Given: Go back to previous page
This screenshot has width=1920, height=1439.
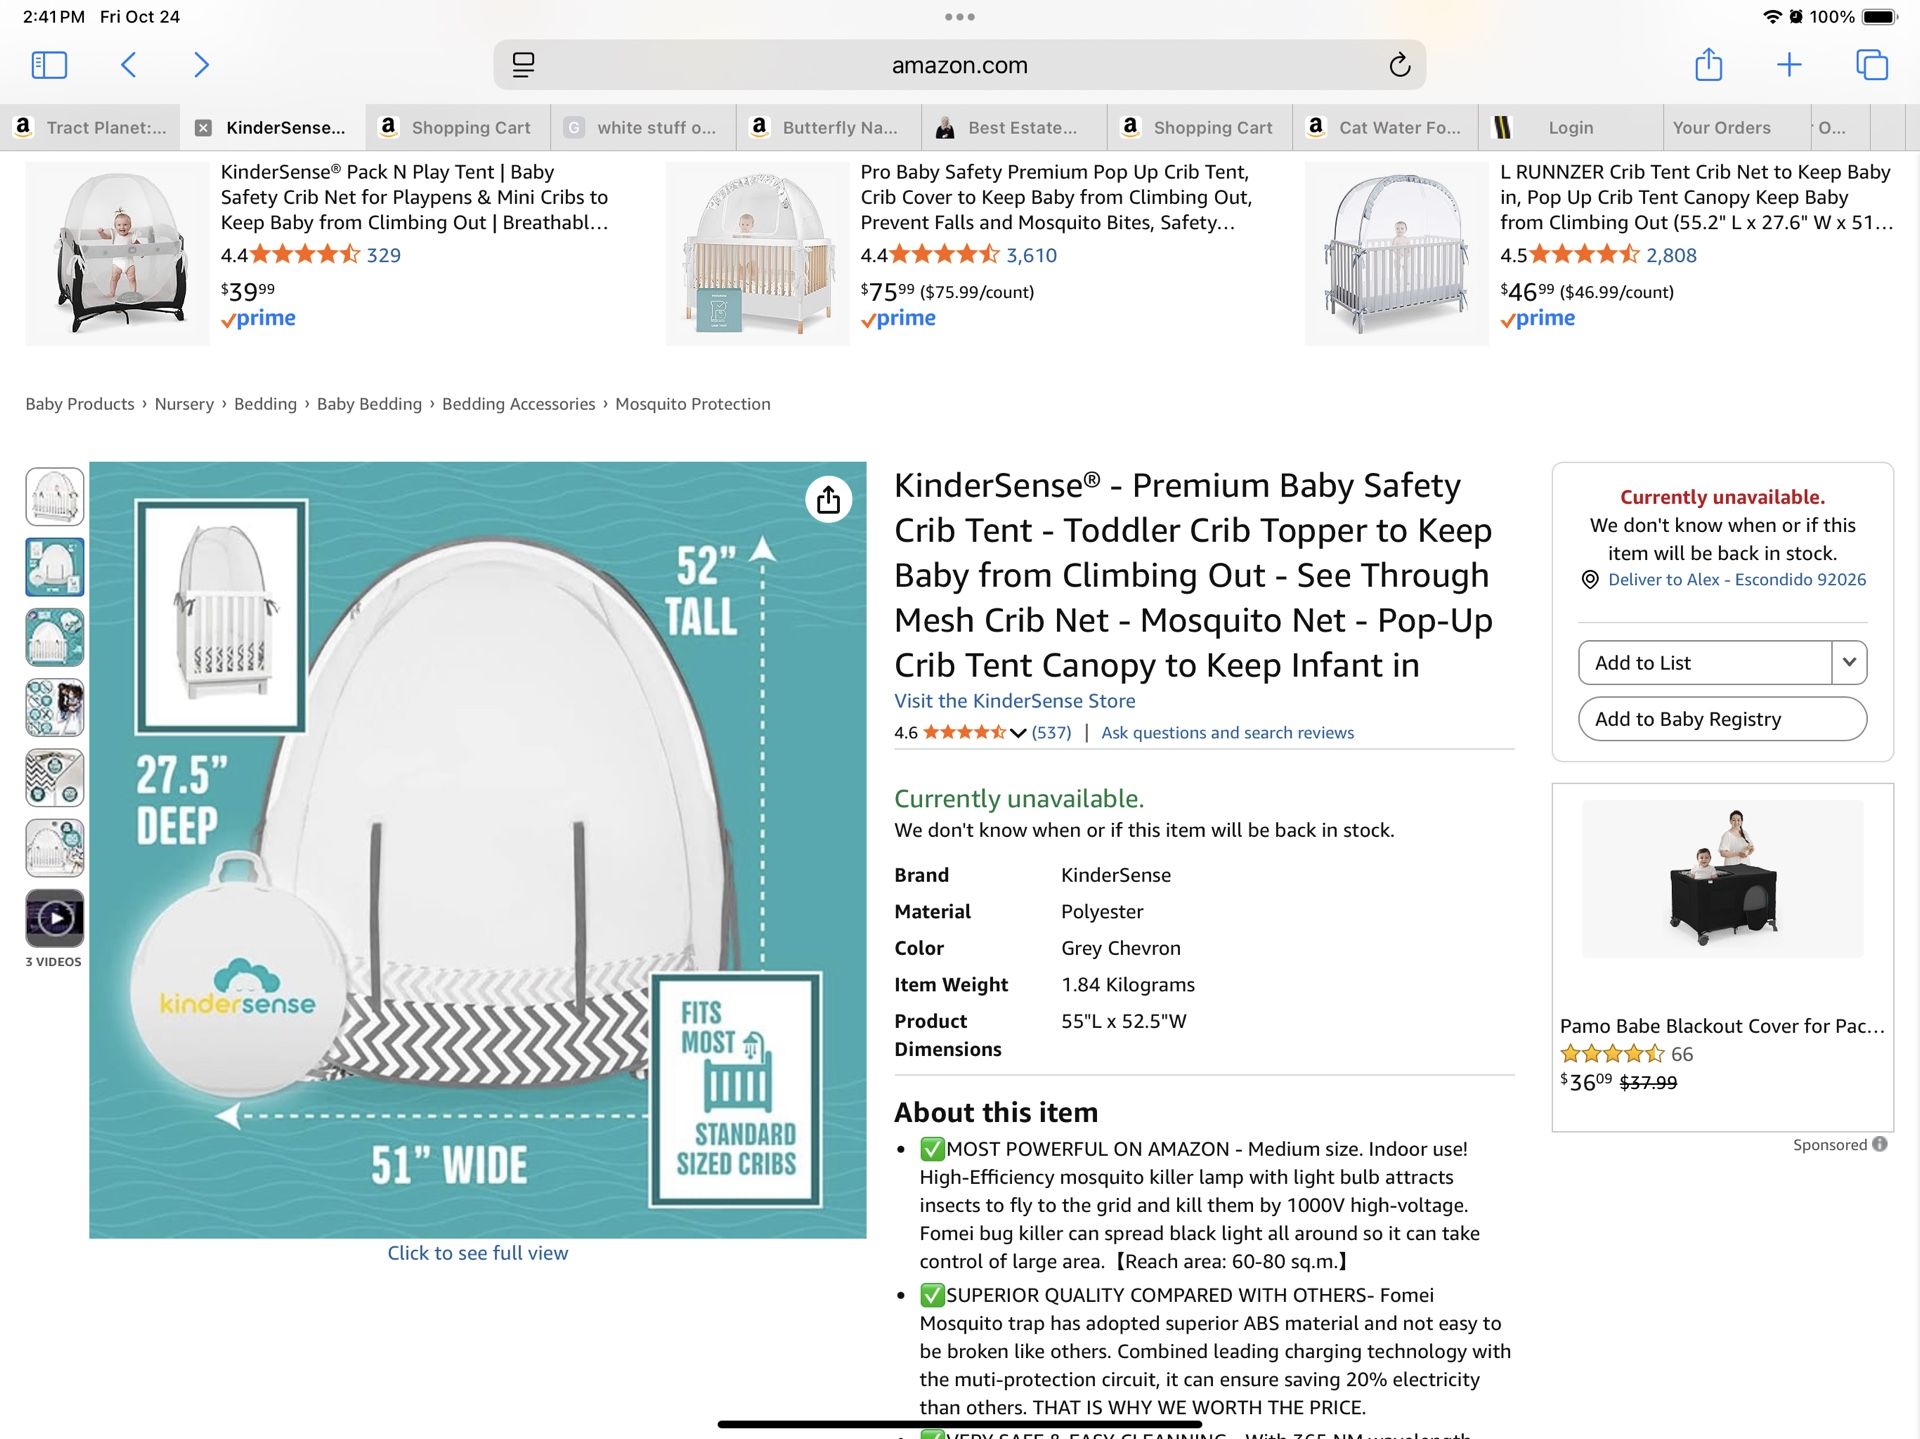Looking at the screenshot, I should pos(129,65).
